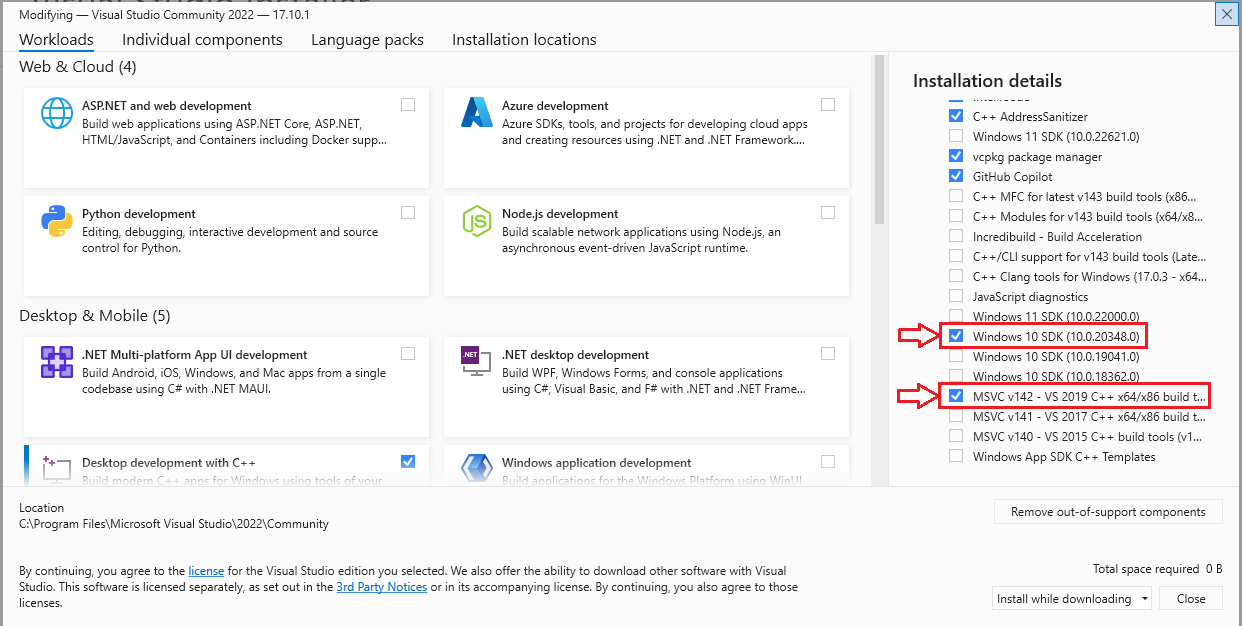Click the Windows application development icon

[x=477, y=468]
